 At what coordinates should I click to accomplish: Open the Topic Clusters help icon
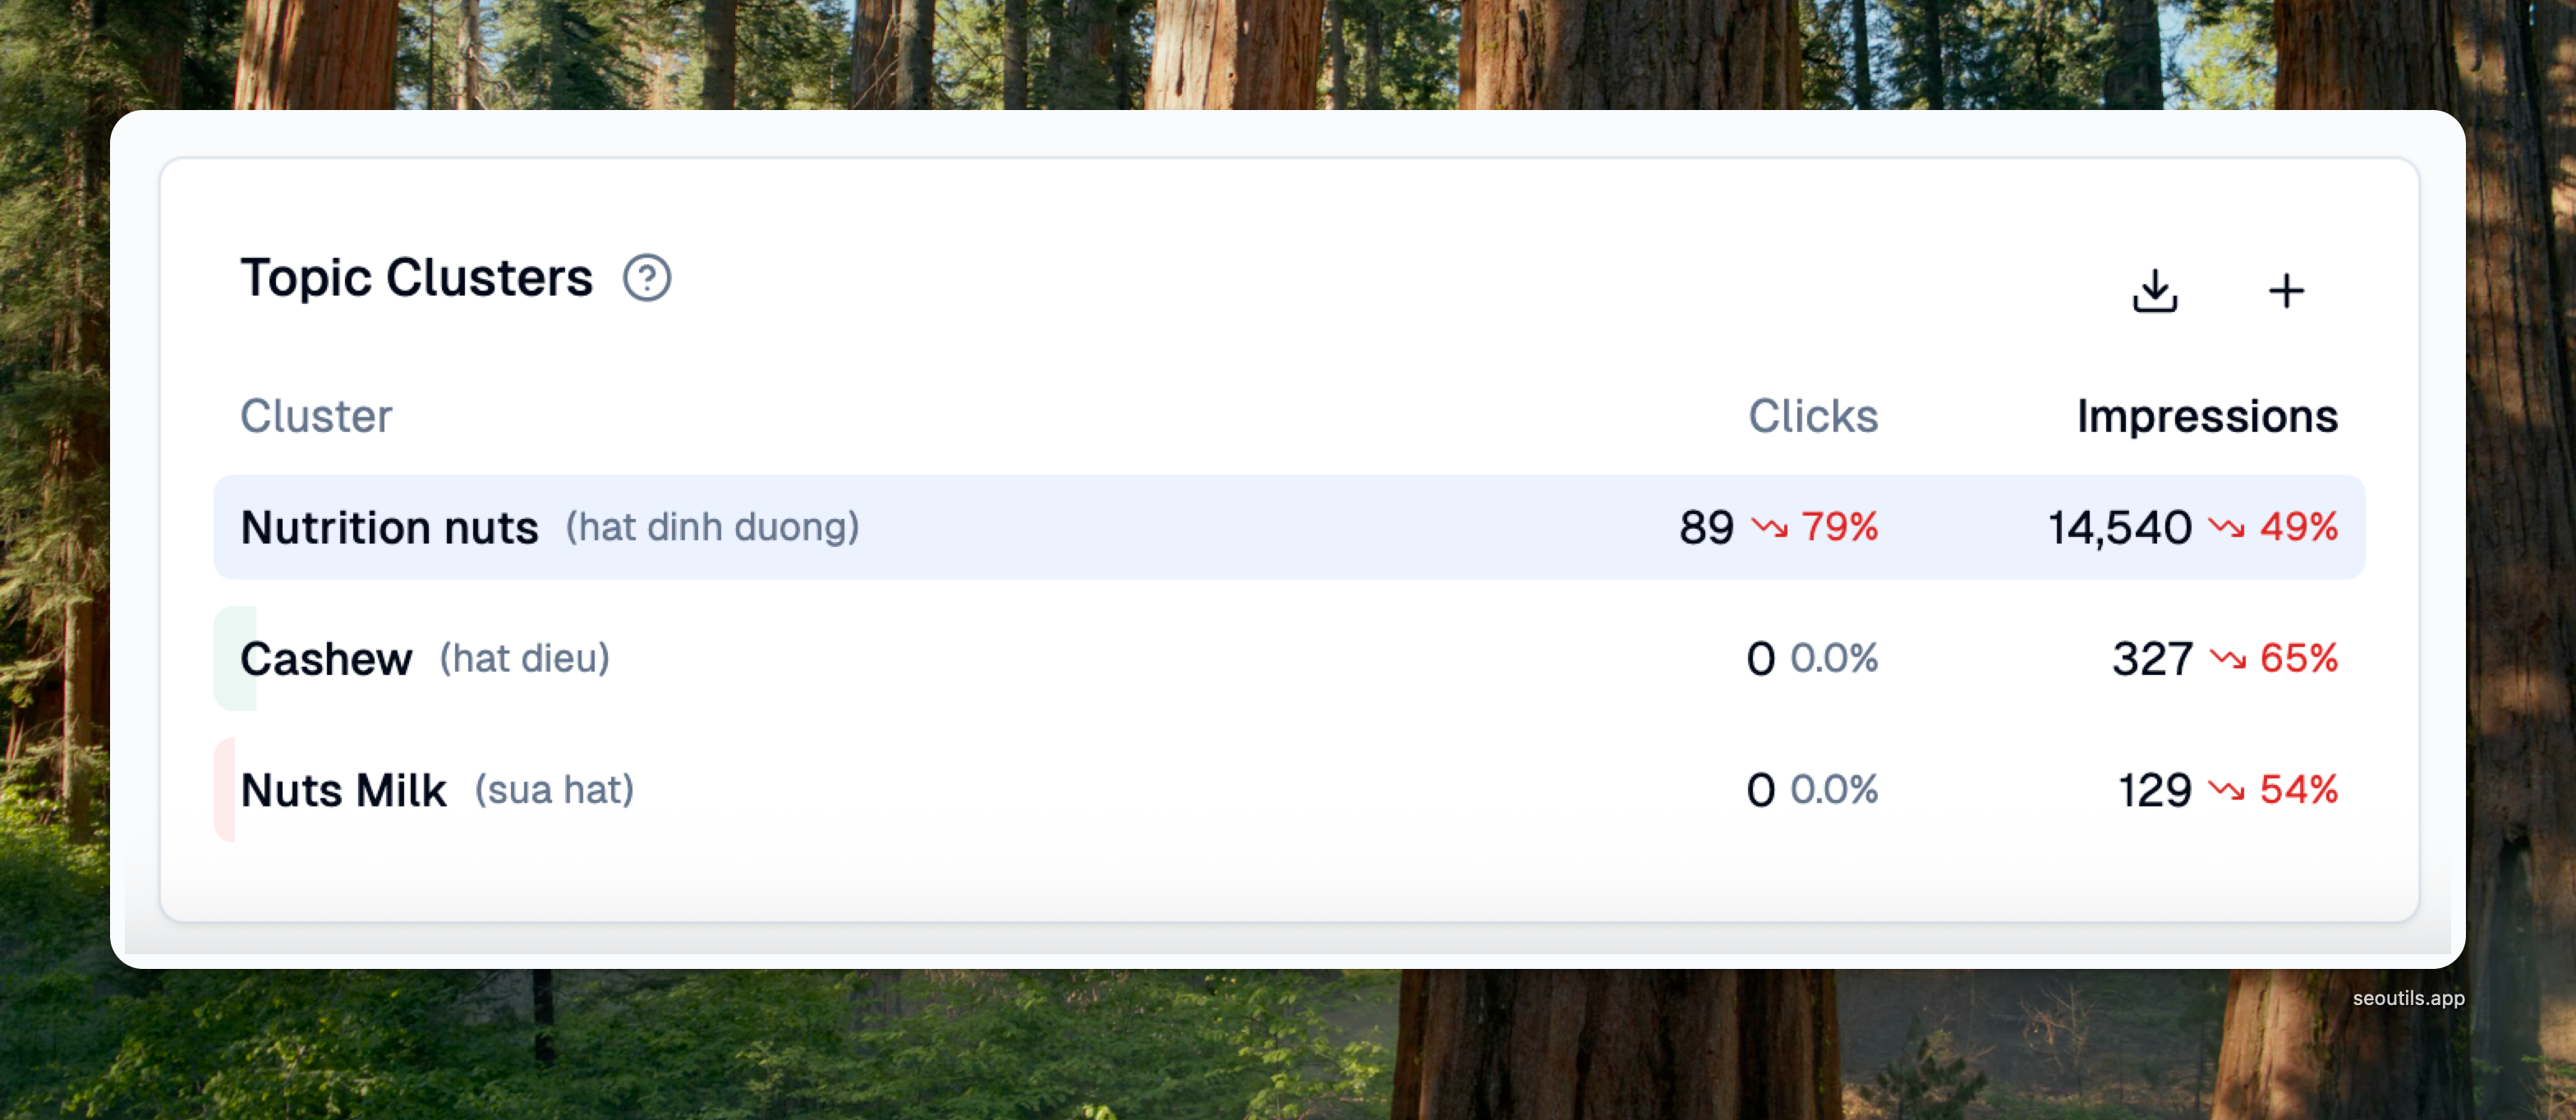click(x=647, y=278)
